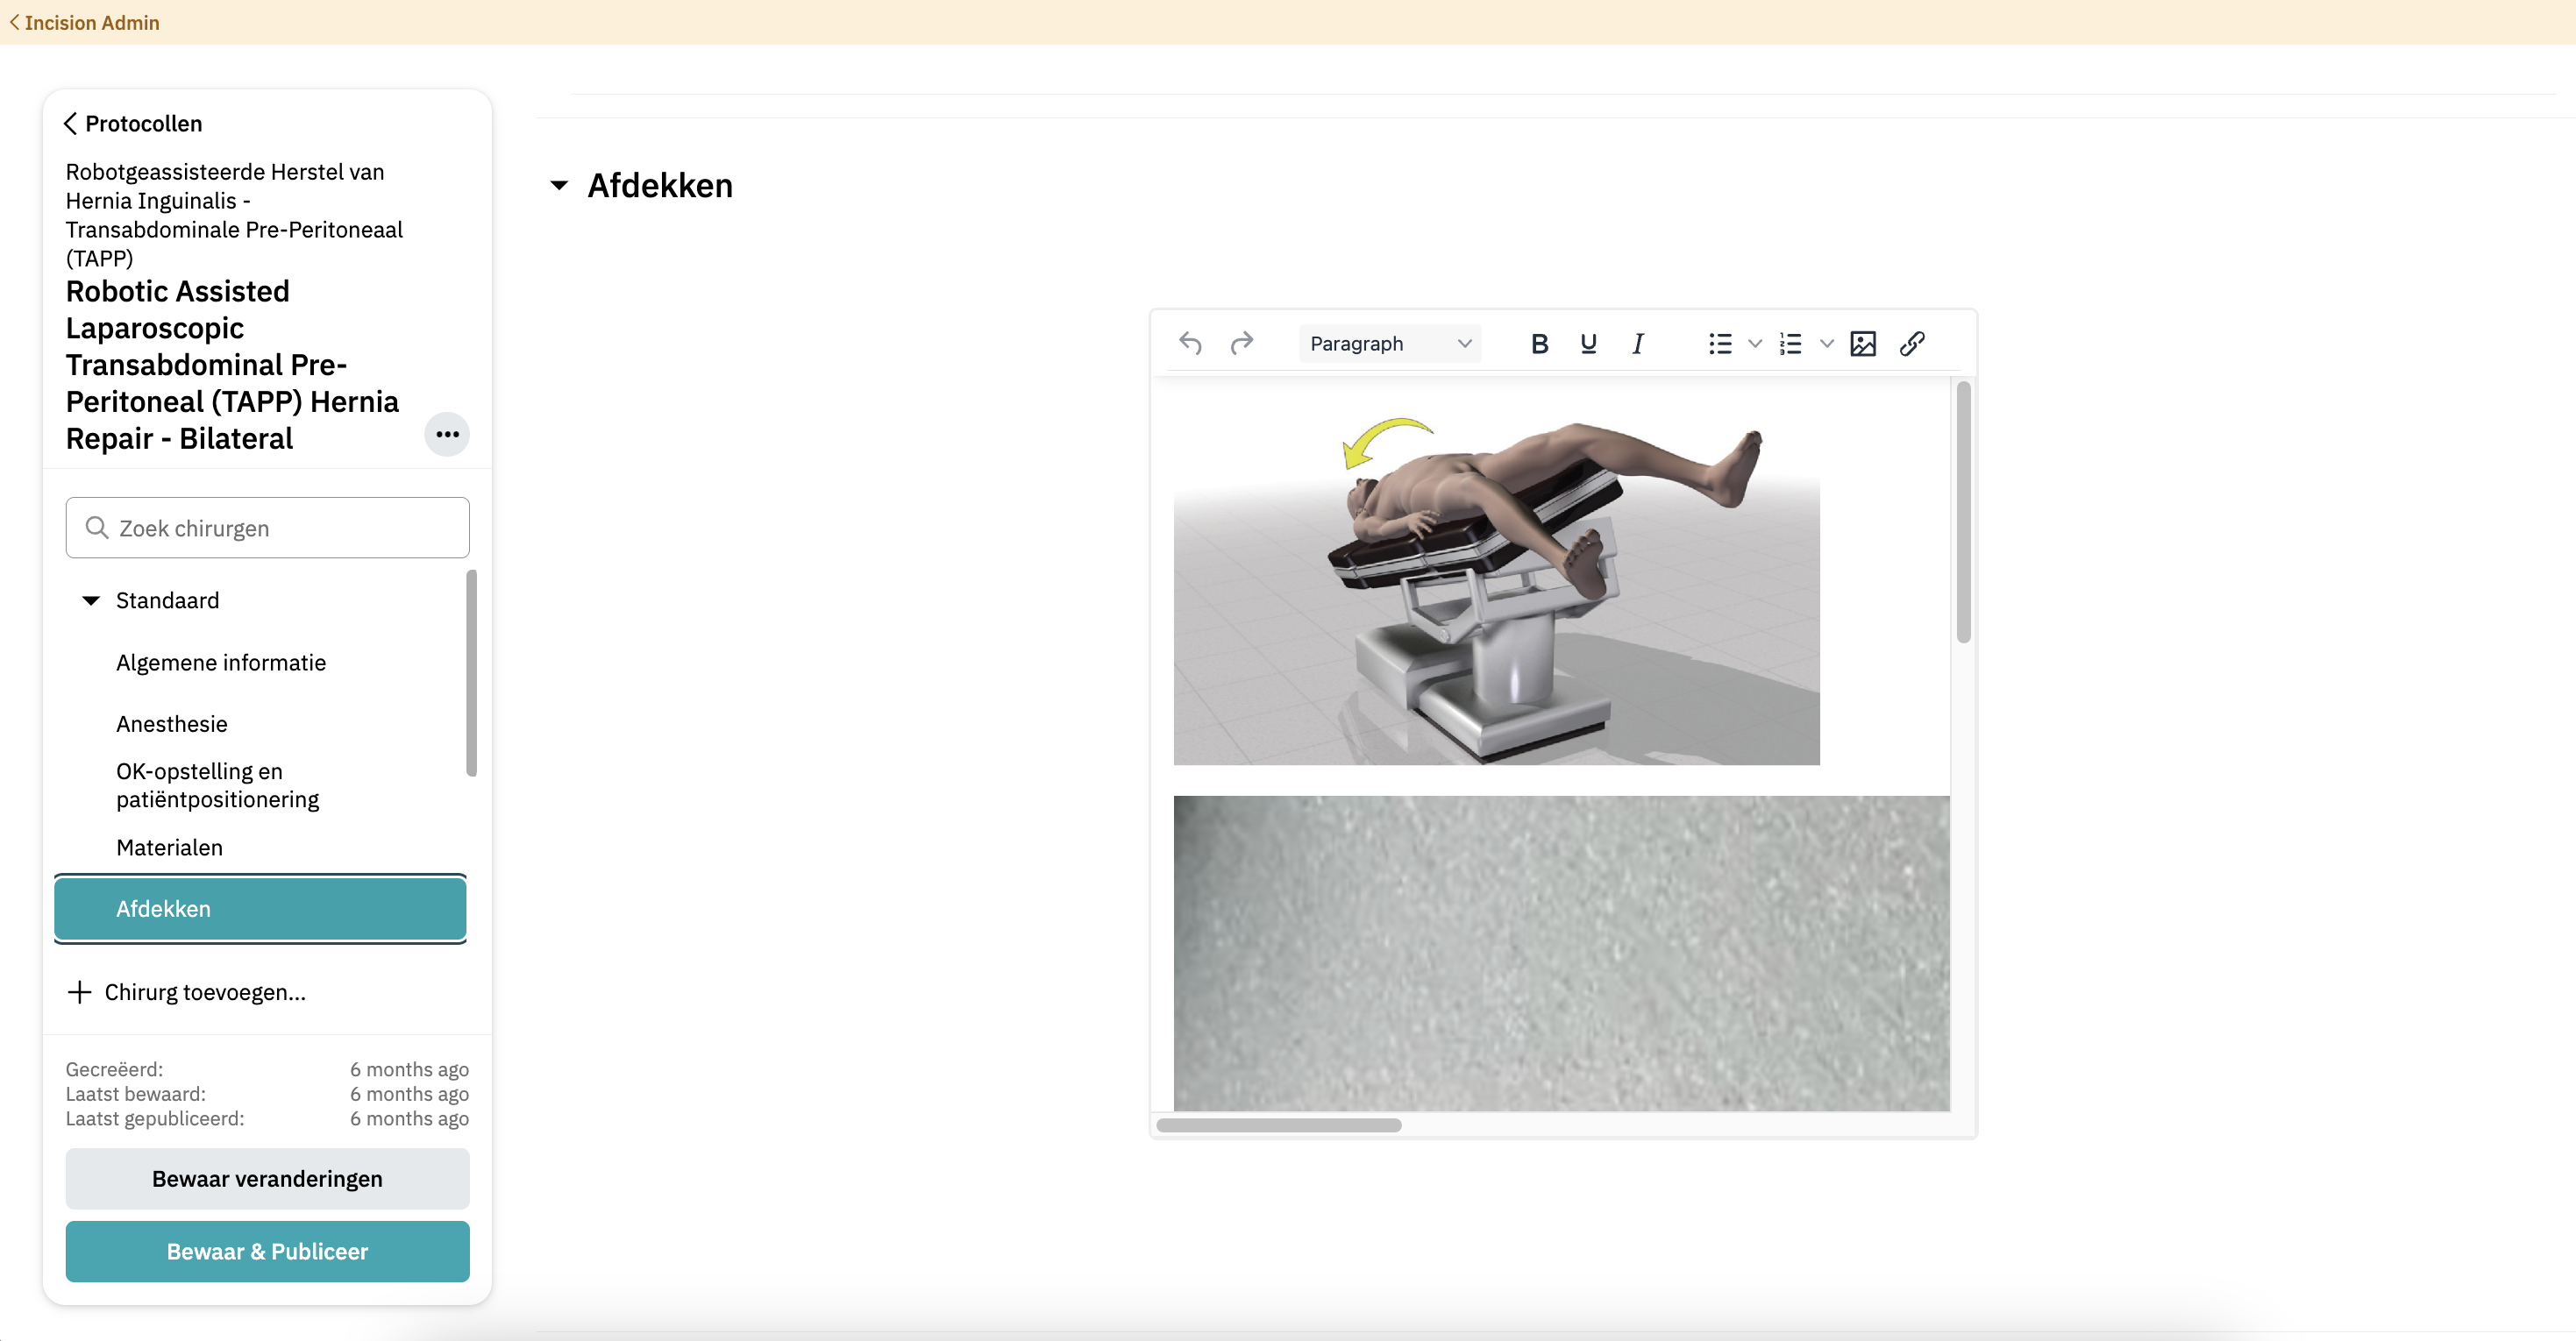Toggle underline formatting
This screenshot has width=2576, height=1341.
pyautogui.click(x=1588, y=343)
